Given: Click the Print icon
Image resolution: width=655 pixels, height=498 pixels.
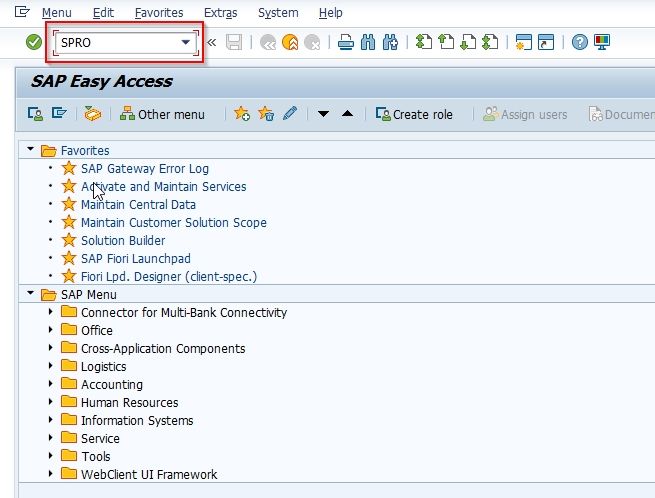Looking at the screenshot, I should 346,42.
